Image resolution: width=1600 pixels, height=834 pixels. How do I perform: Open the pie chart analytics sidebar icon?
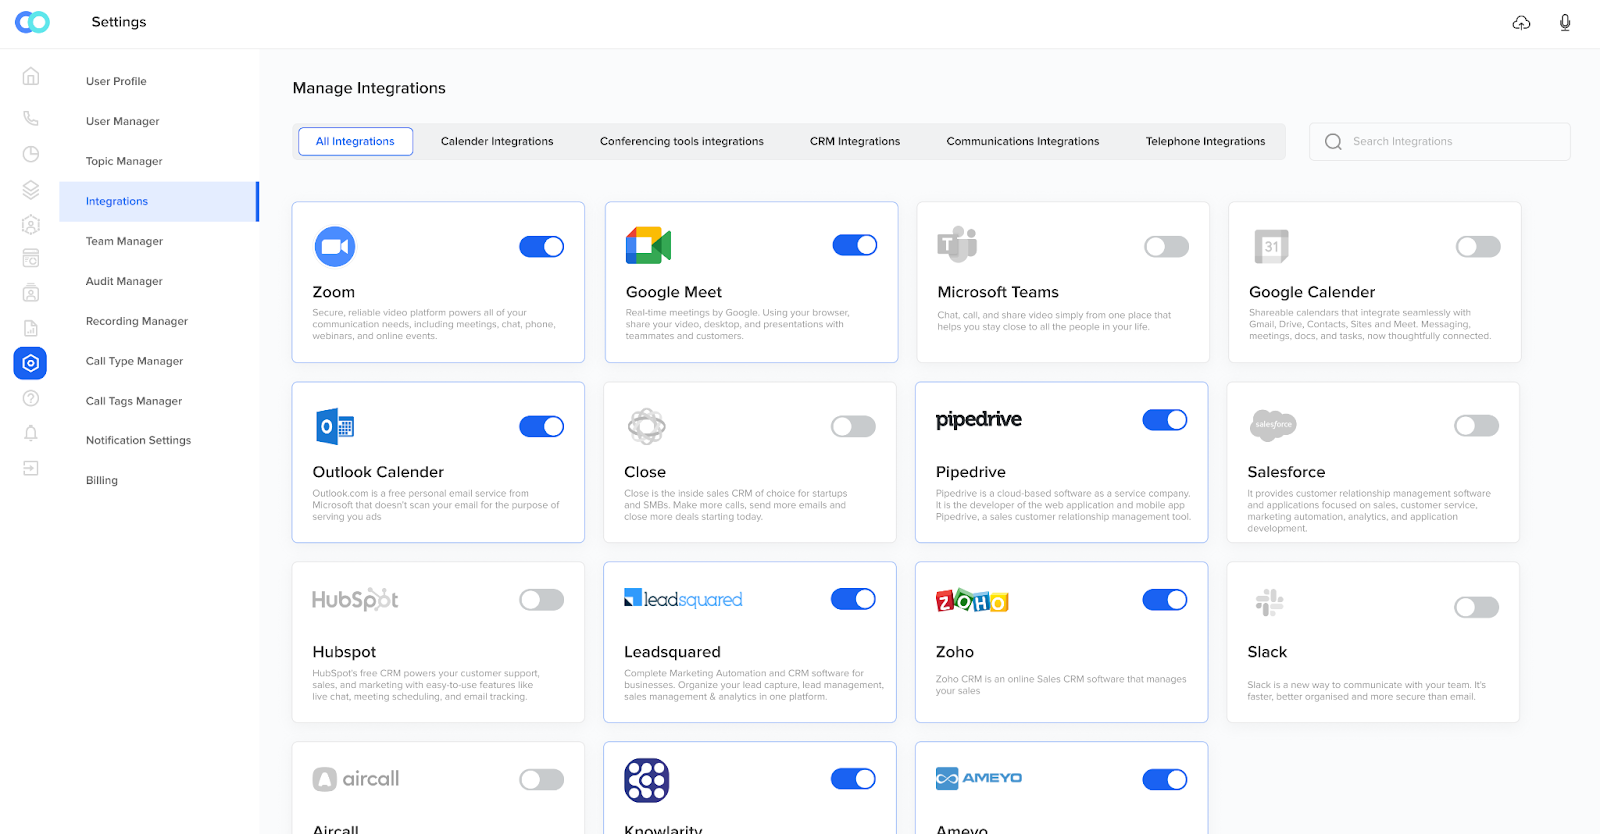pos(31,154)
